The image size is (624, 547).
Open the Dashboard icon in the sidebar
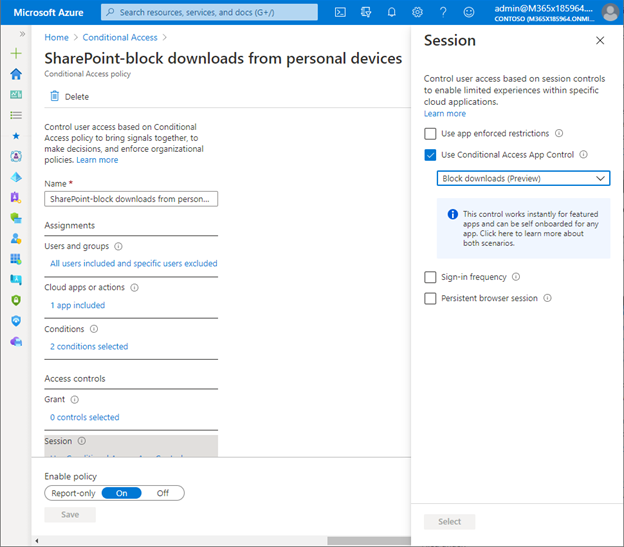16,95
